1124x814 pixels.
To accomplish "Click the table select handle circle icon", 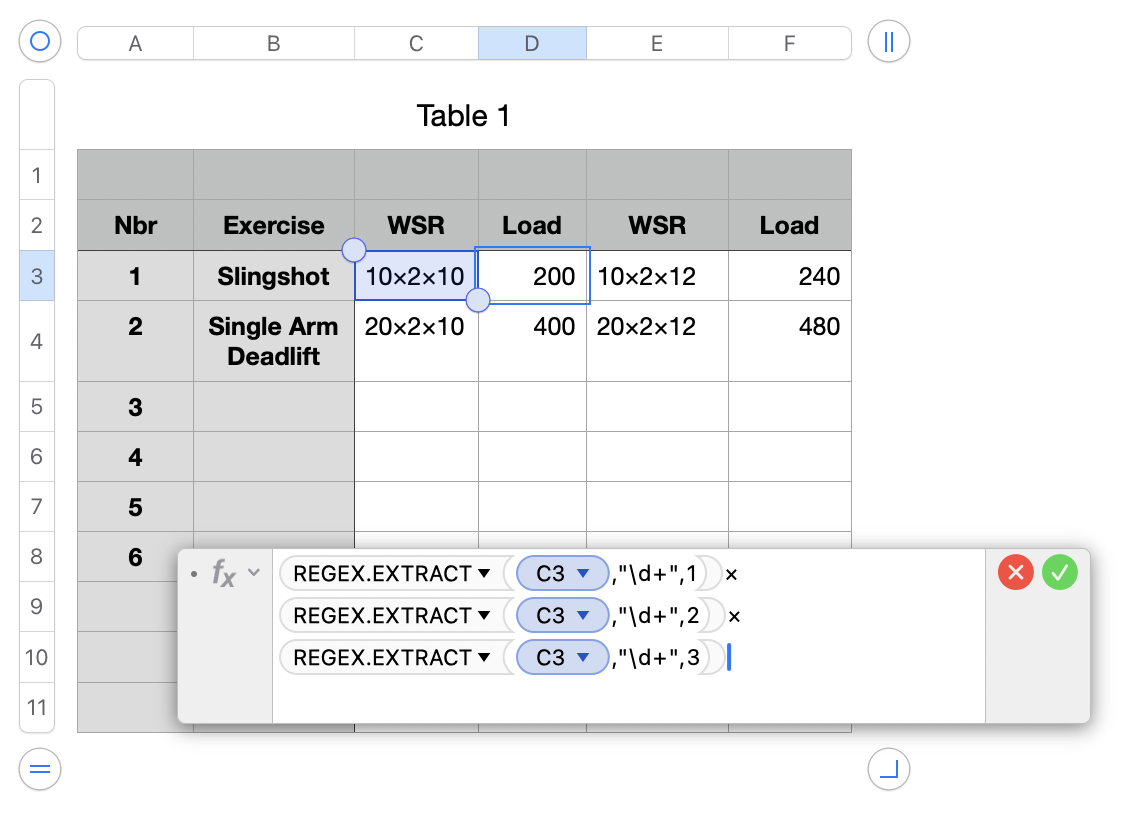I will pyautogui.click(x=40, y=42).
